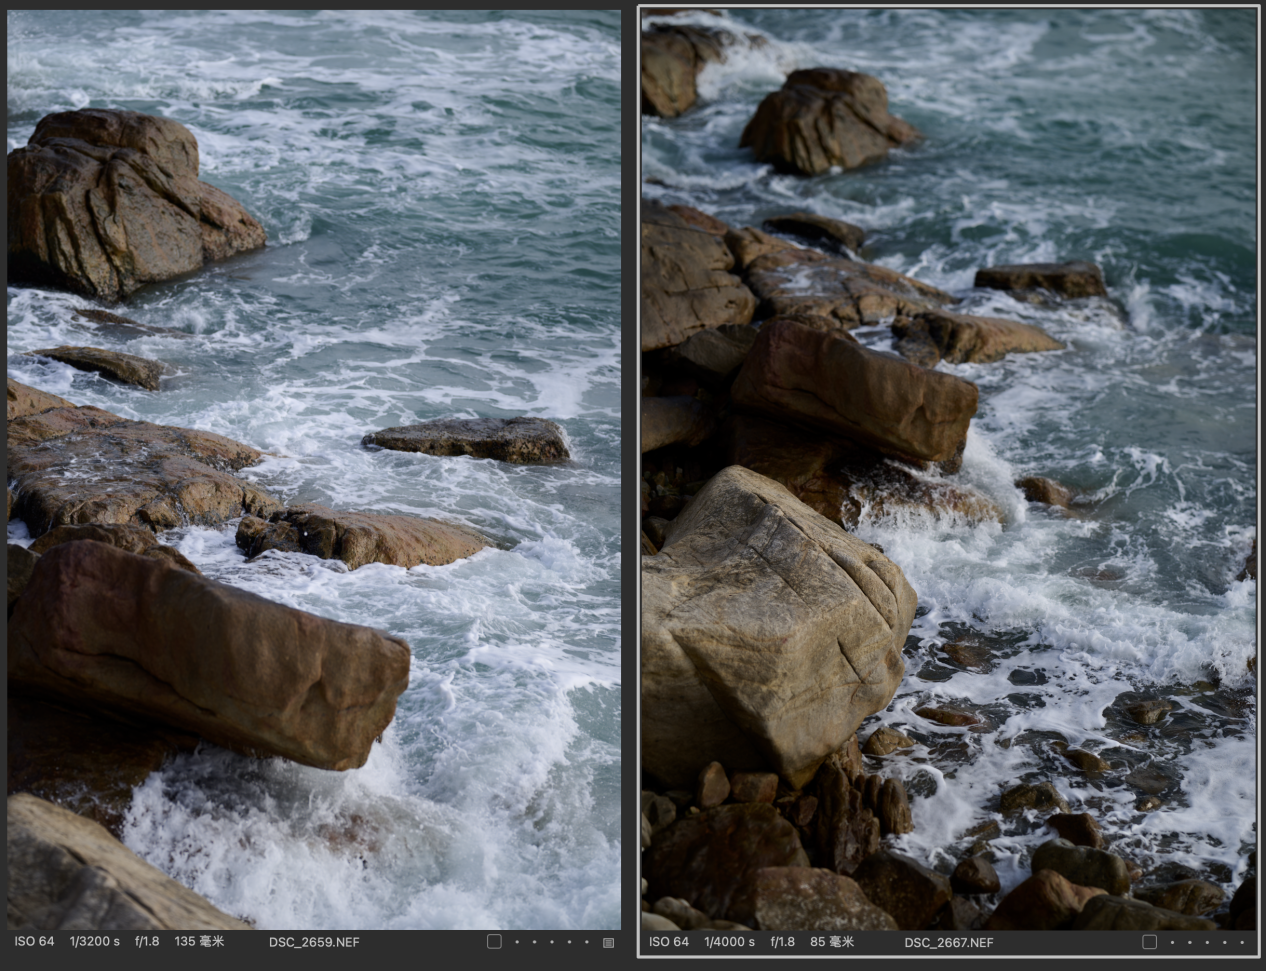Click the variant icon after DSC_2659.NEF rating dots
This screenshot has height=971, width=1266.
(x=608, y=942)
